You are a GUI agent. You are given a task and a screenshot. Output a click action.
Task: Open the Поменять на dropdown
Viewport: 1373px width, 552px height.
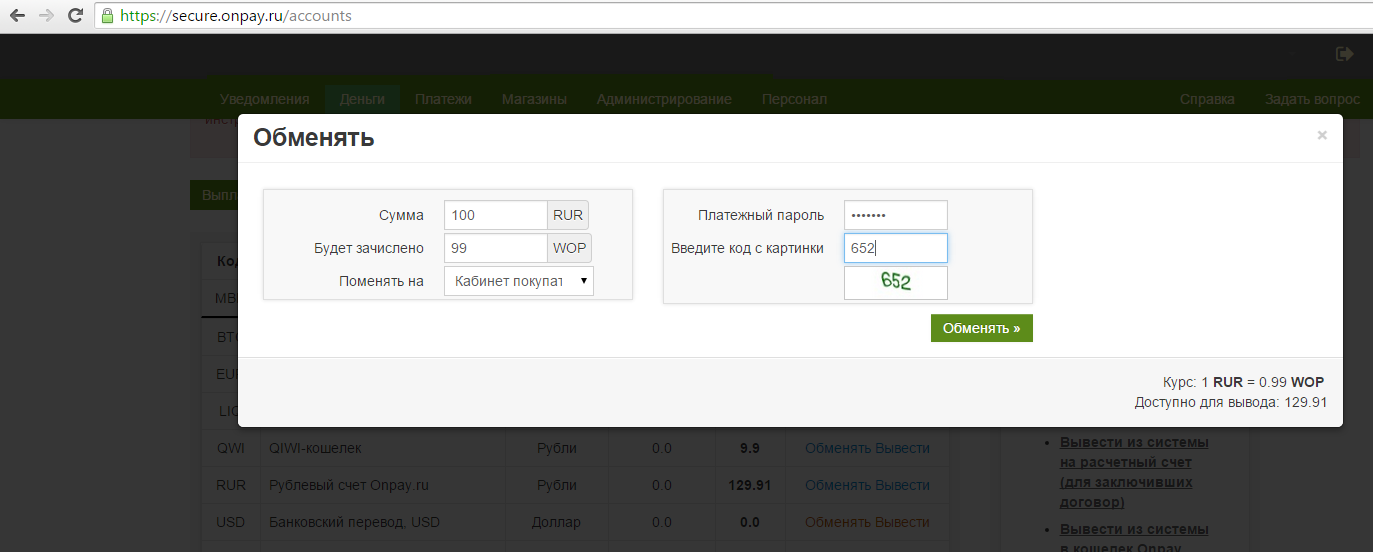(x=518, y=281)
